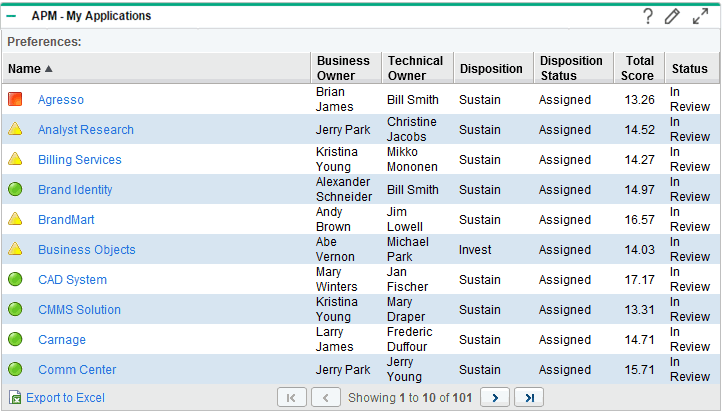This screenshot has height=412, width=722.
Task: Maximize portlet using the expand arrows icon
Action: point(700,16)
